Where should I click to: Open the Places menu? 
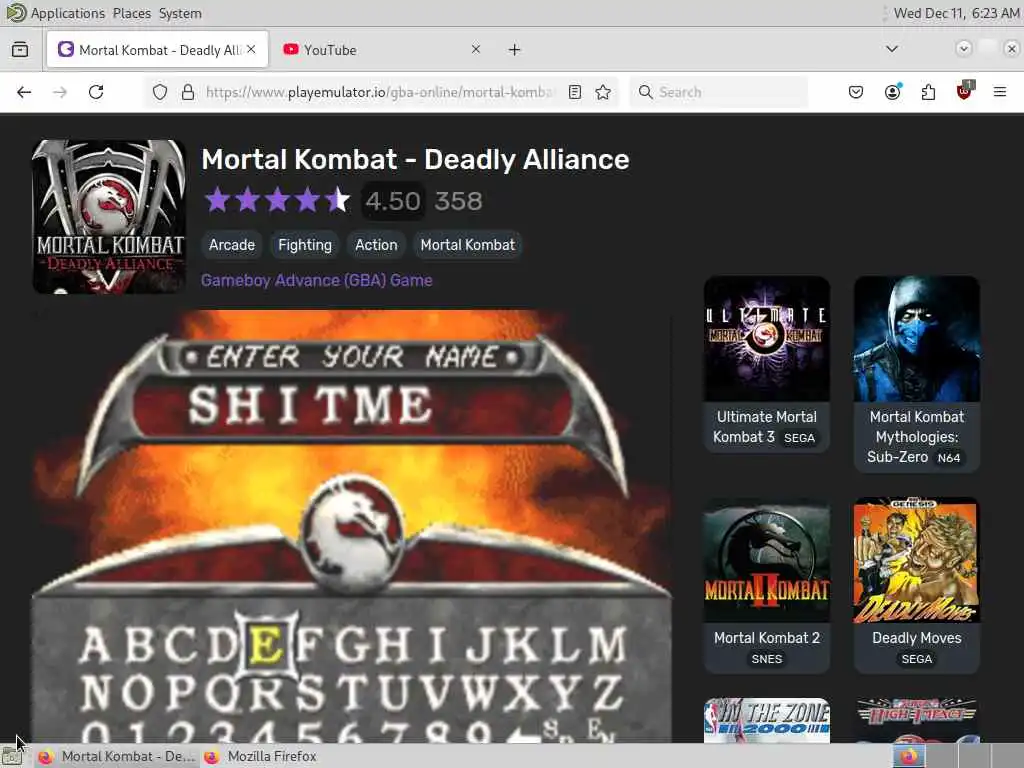pyautogui.click(x=131, y=13)
